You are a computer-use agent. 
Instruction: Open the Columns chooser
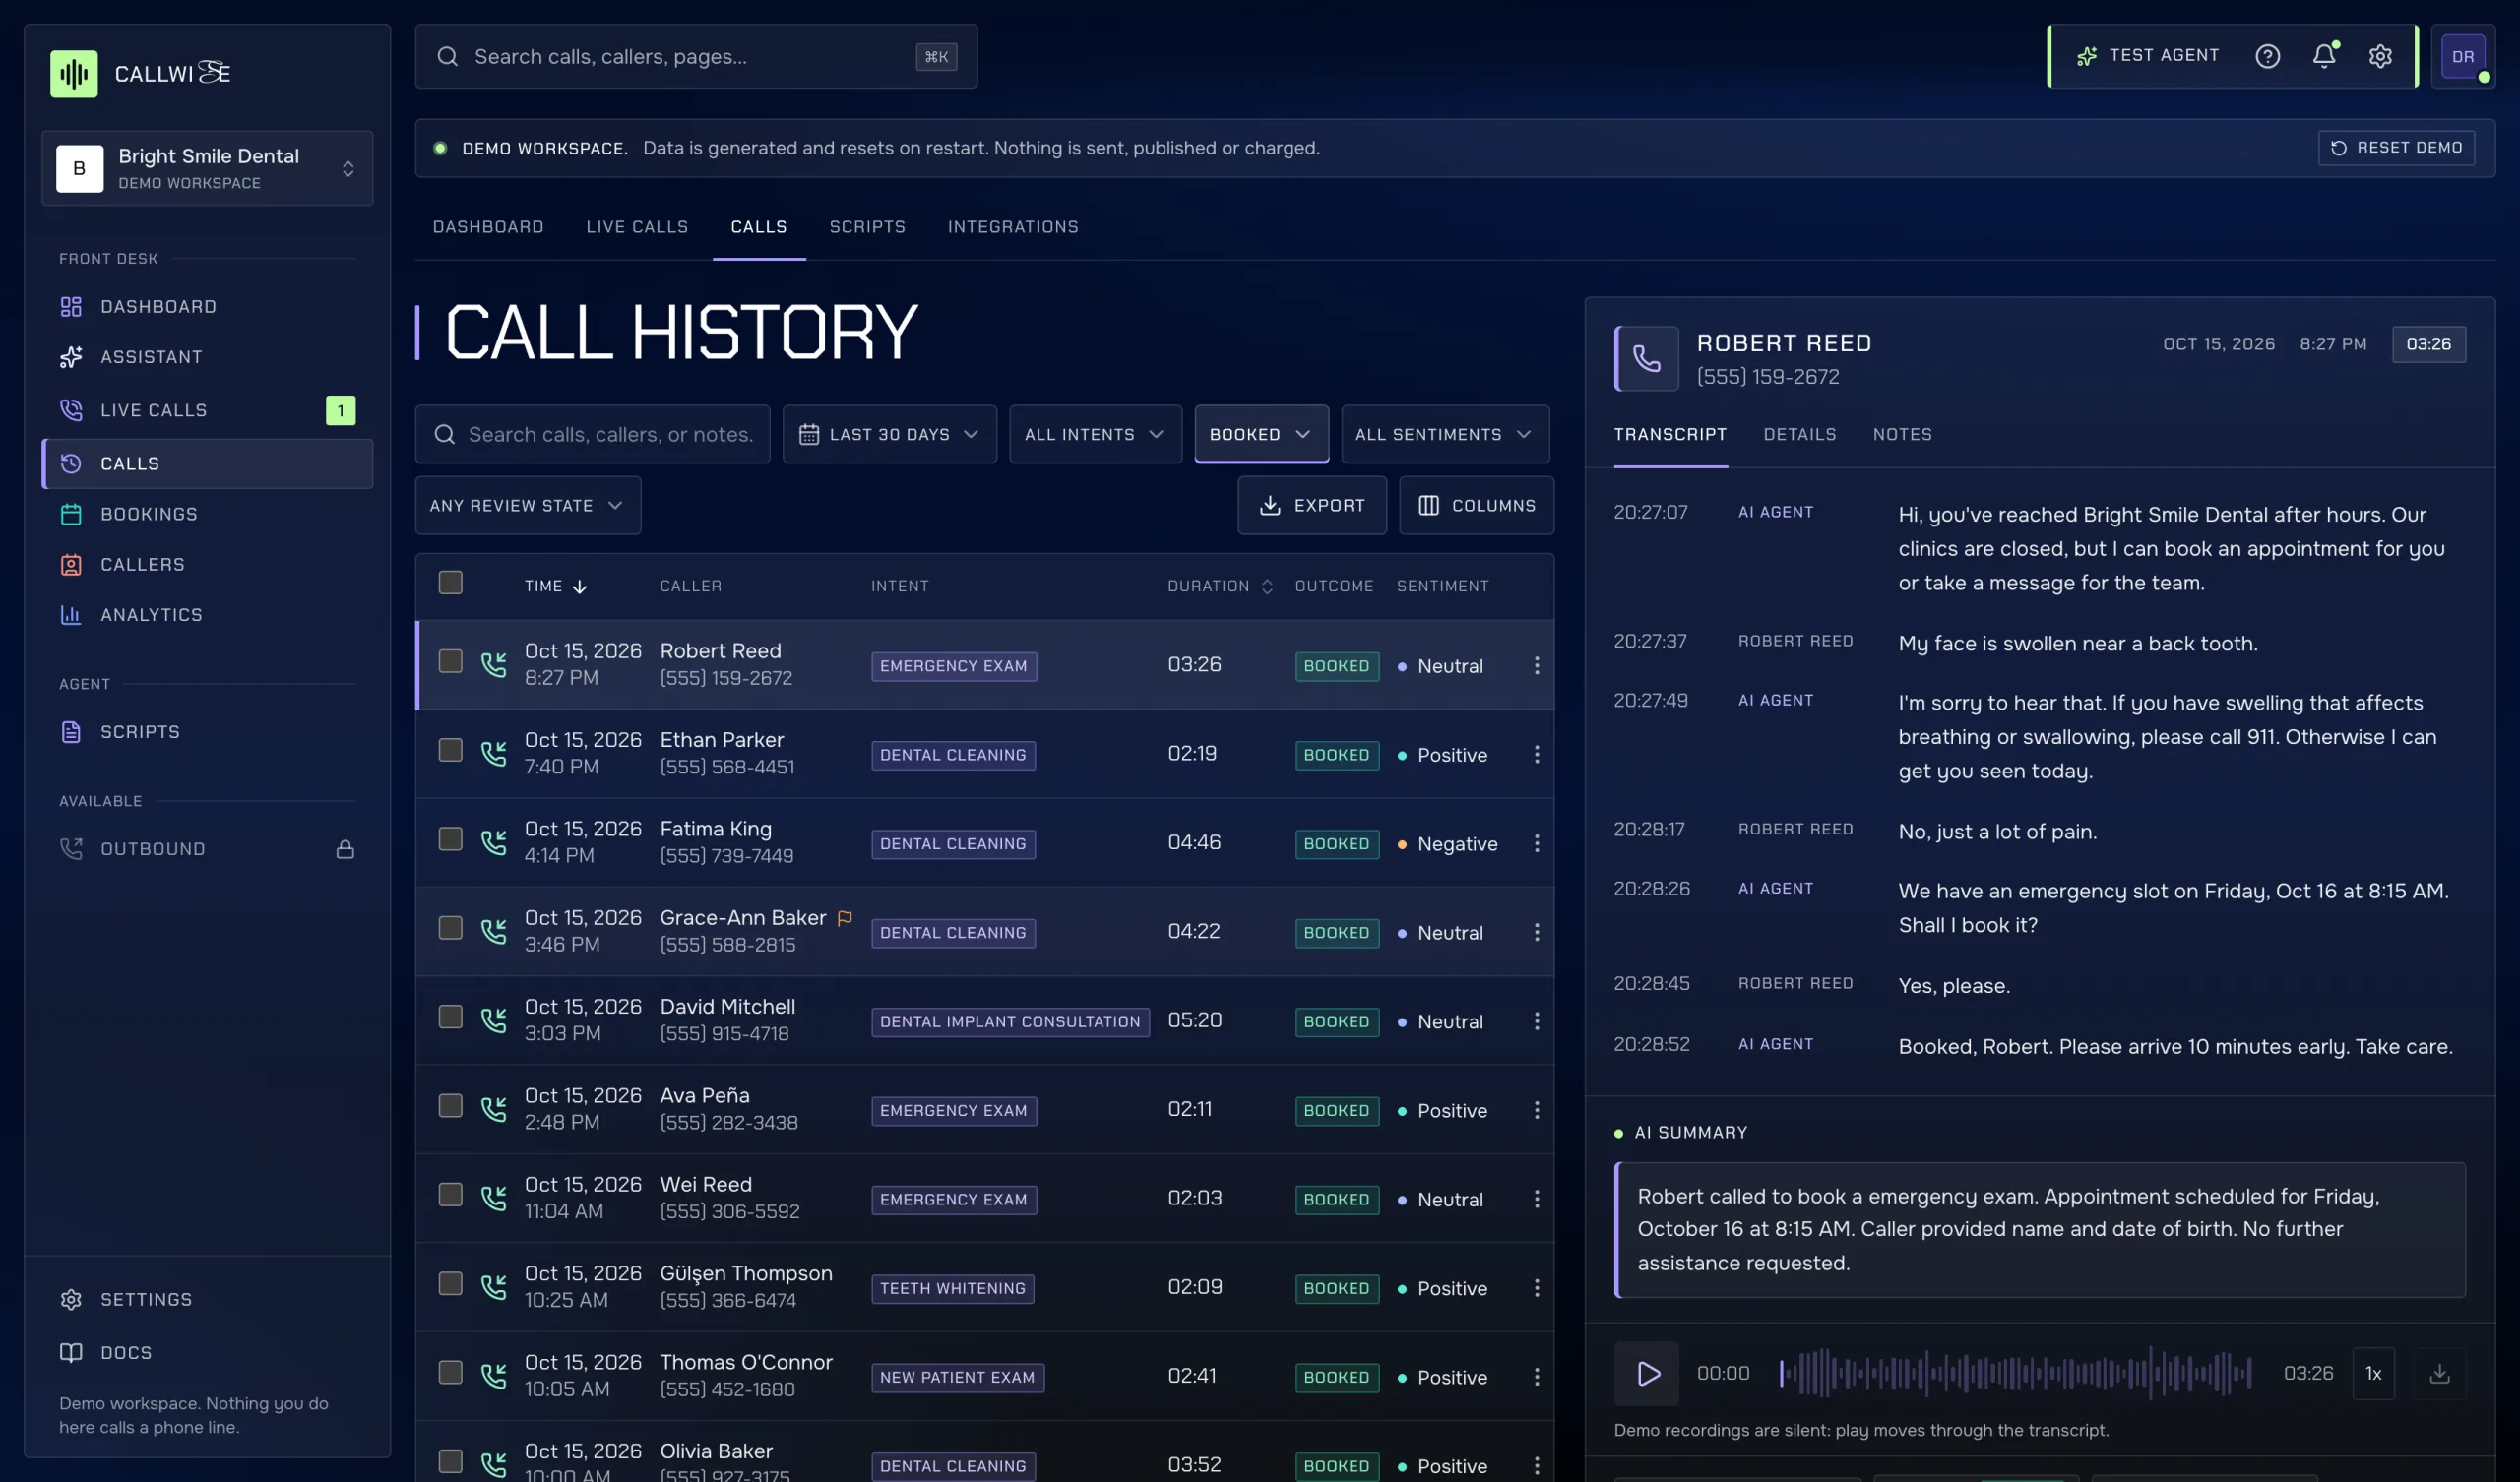pos(1476,505)
